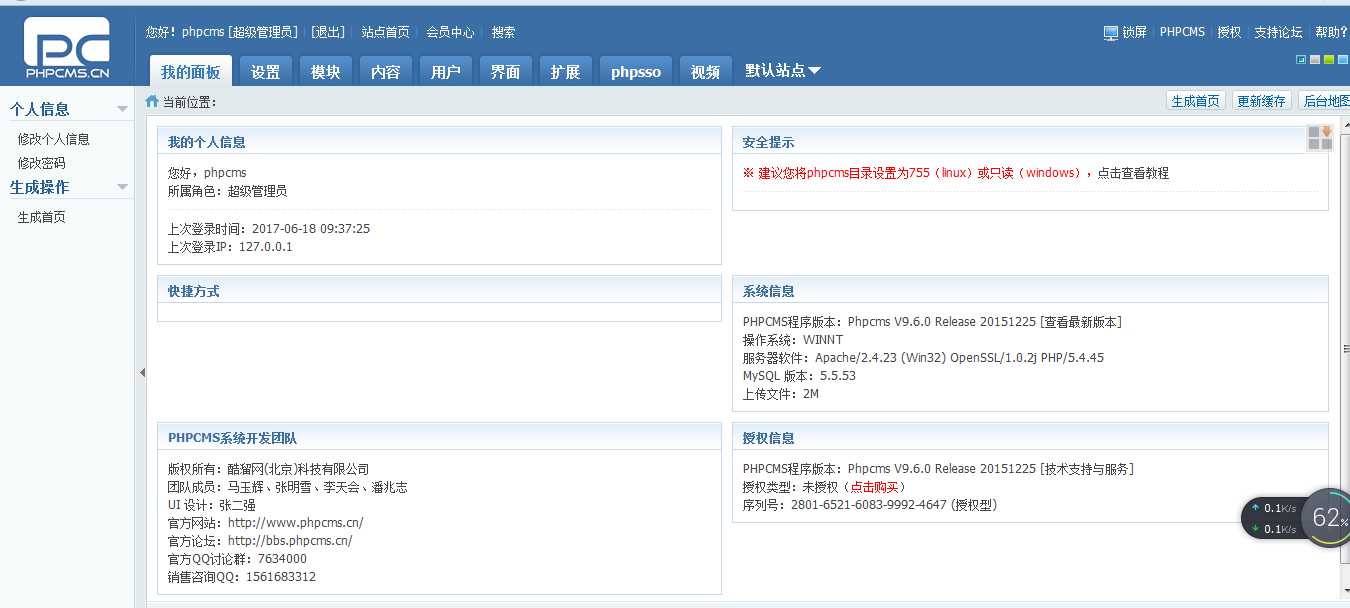Click the 搜索 link in top bar
The image size is (1350, 608).
pyautogui.click(x=503, y=32)
